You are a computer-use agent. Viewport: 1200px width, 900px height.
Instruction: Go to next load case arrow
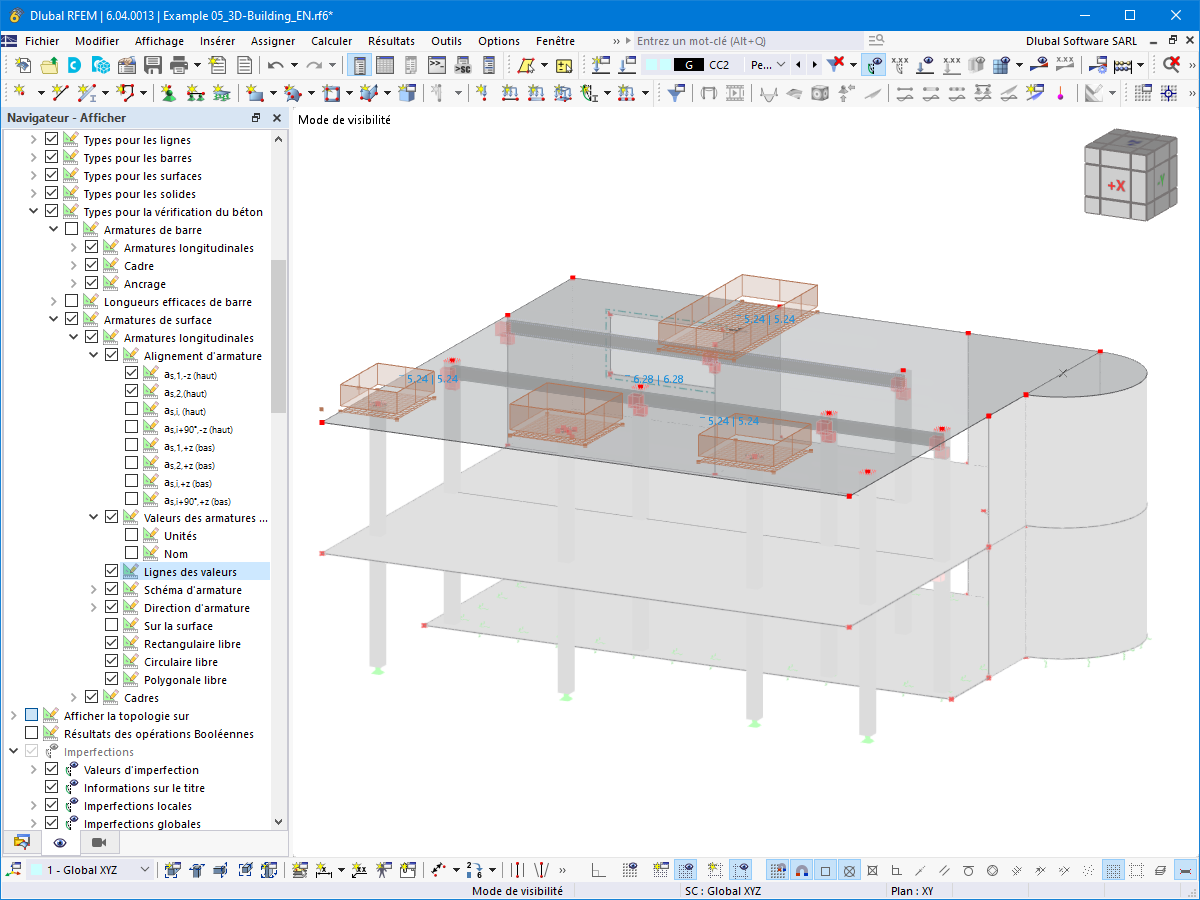(815, 65)
